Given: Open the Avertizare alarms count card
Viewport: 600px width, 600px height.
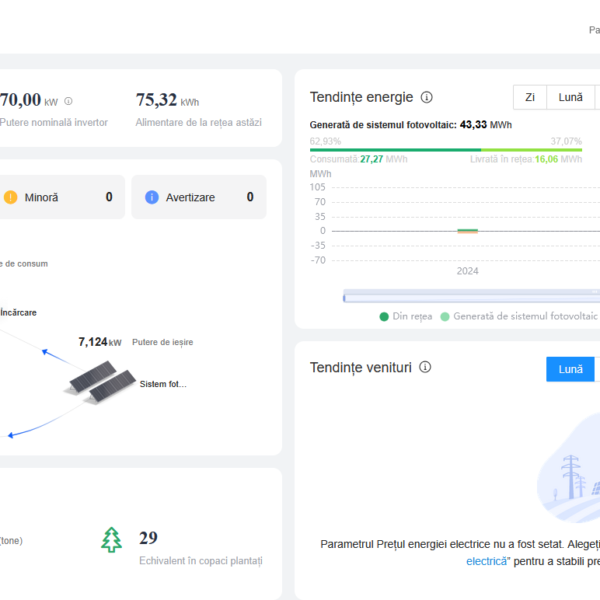Looking at the screenshot, I should [x=200, y=197].
